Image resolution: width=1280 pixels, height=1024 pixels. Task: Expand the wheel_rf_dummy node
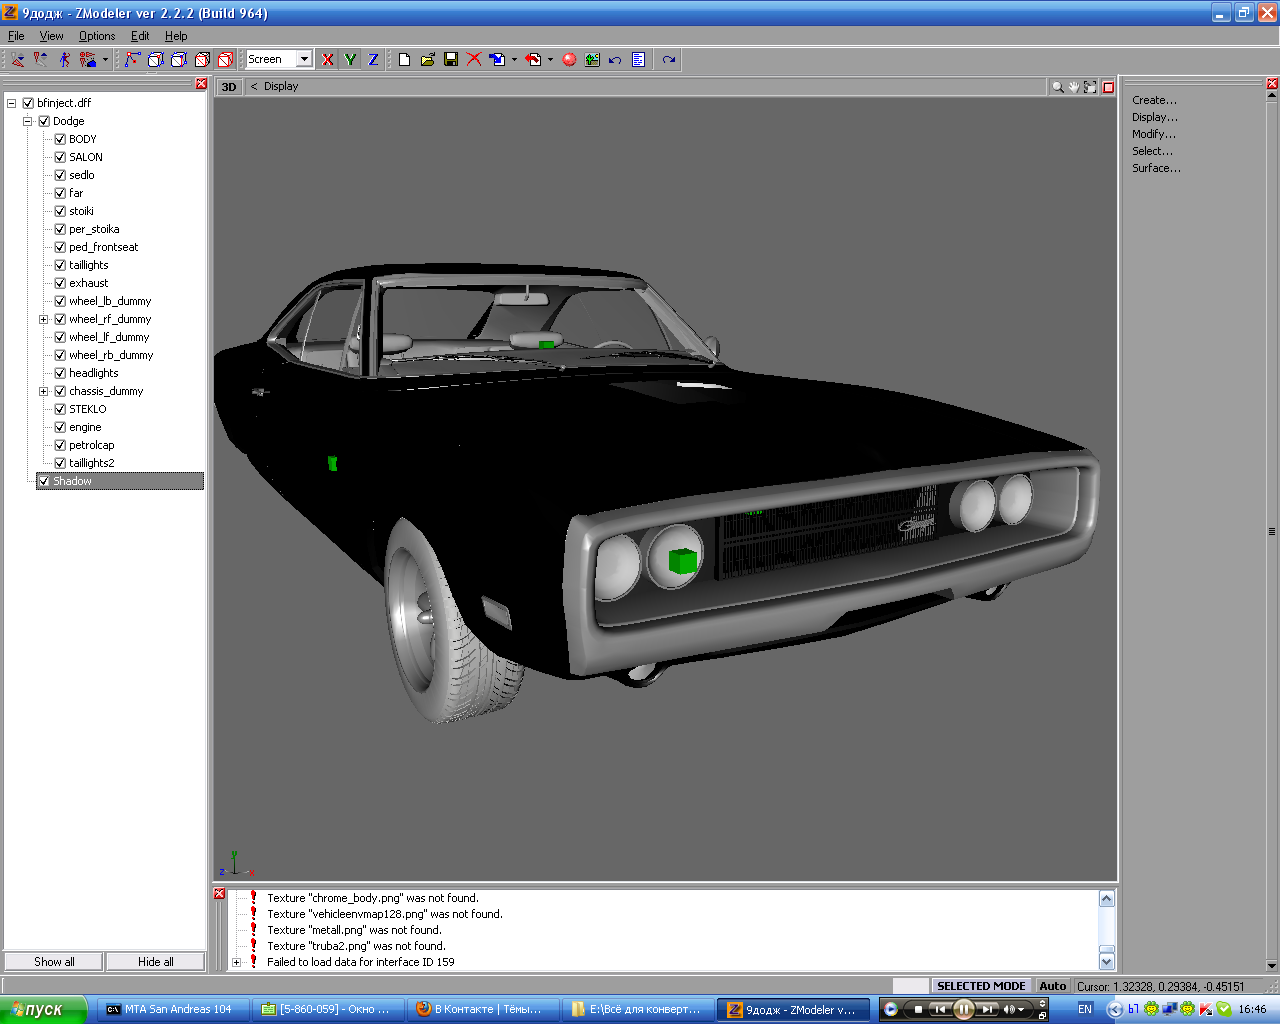[44, 319]
